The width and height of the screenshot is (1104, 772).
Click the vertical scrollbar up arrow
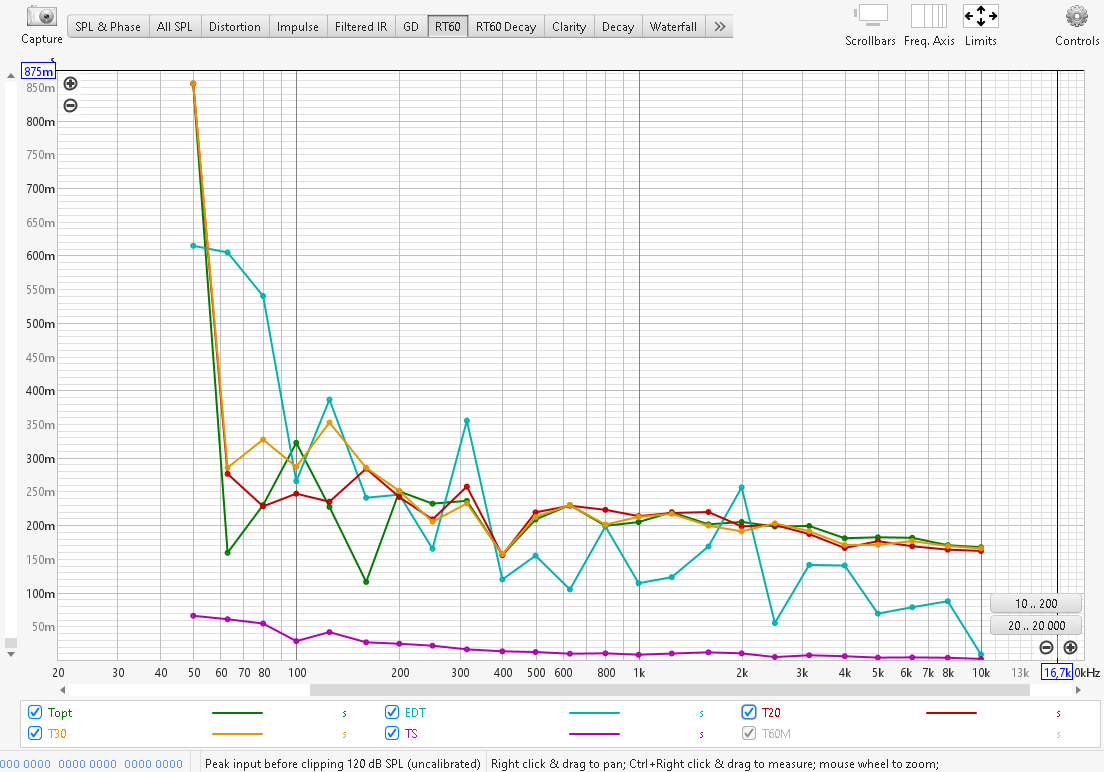[11, 75]
